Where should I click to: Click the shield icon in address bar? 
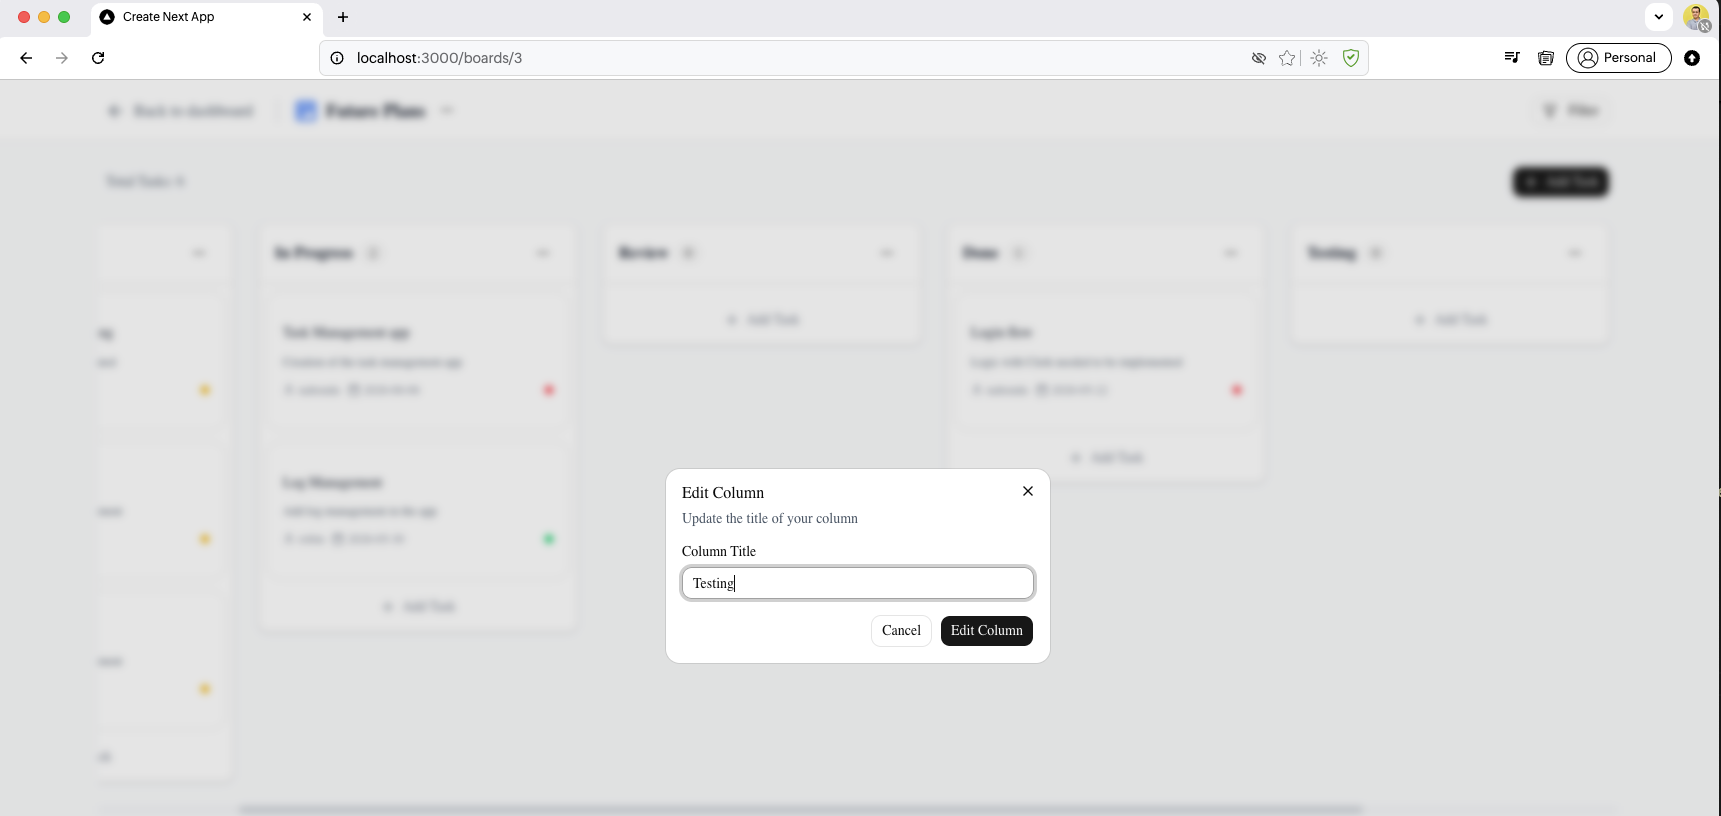(x=1351, y=58)
